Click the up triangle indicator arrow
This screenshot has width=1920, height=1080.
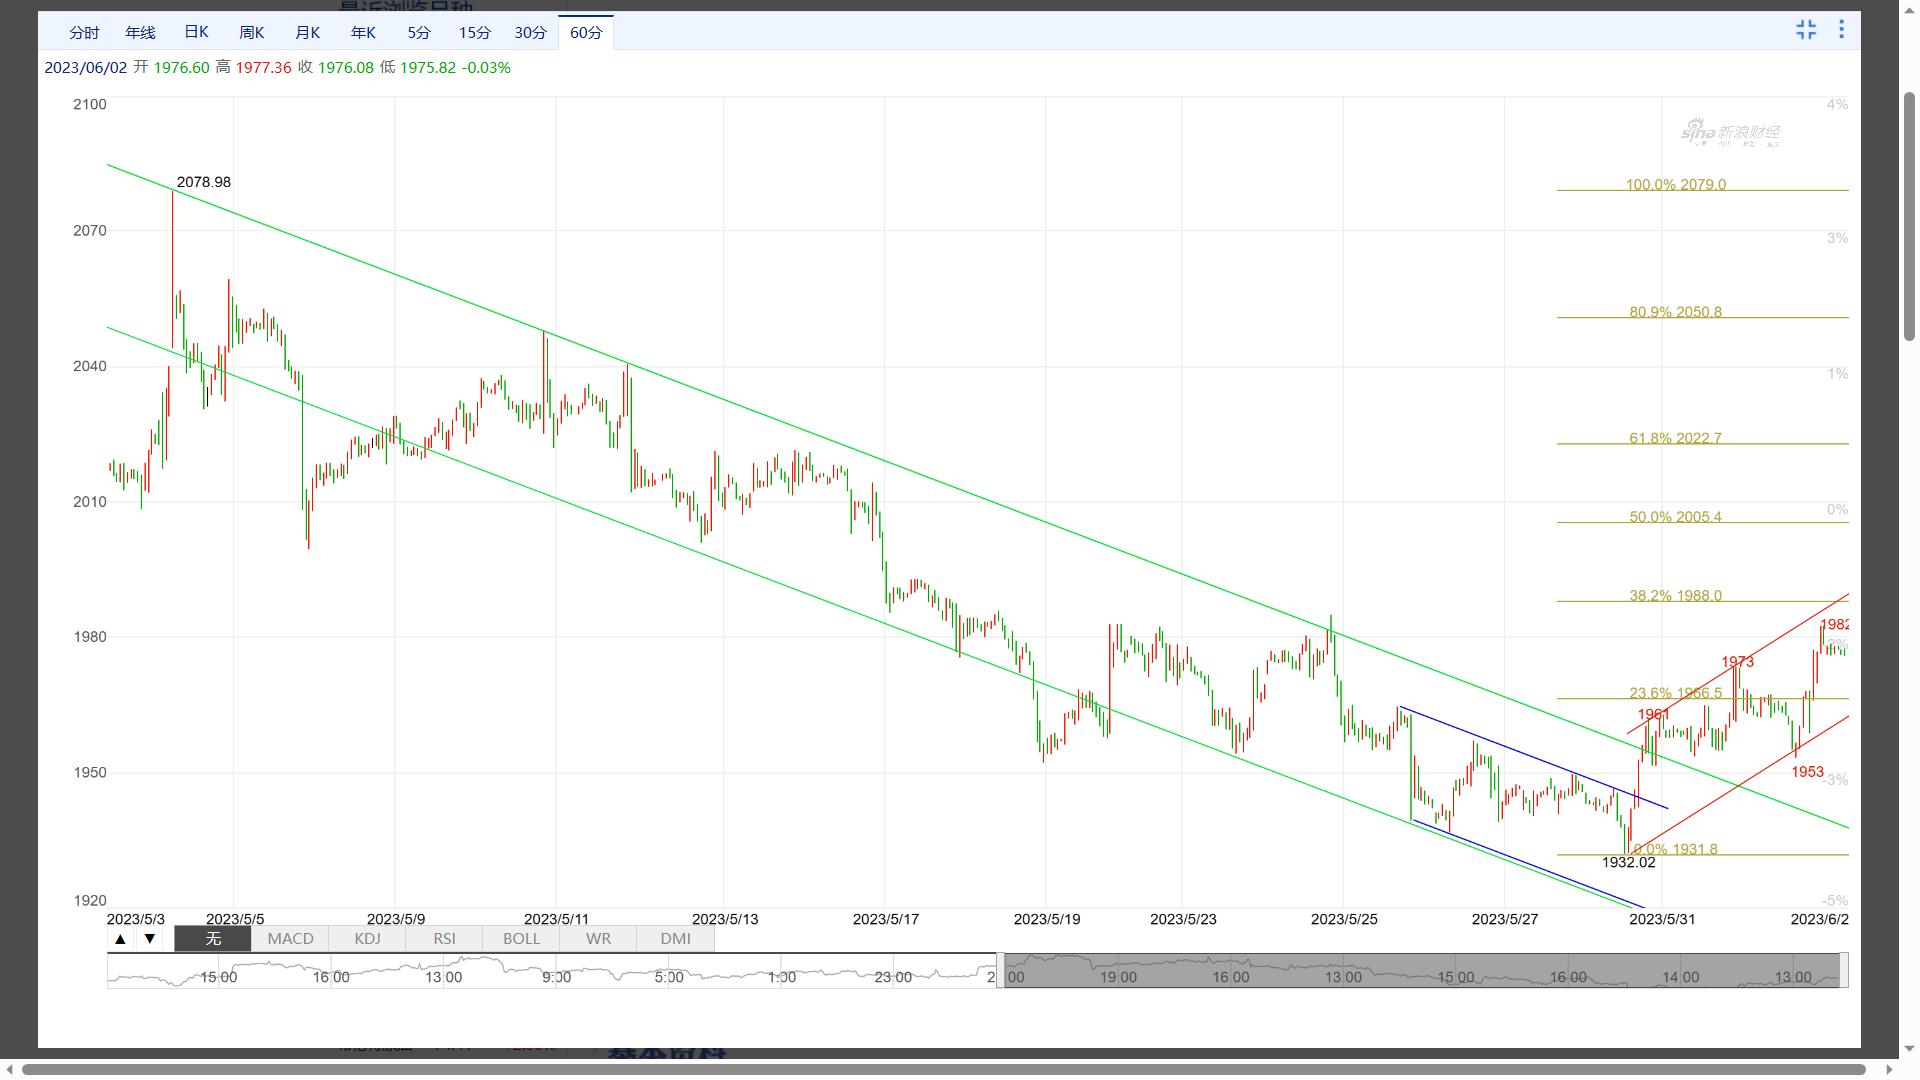coord(120,939)
